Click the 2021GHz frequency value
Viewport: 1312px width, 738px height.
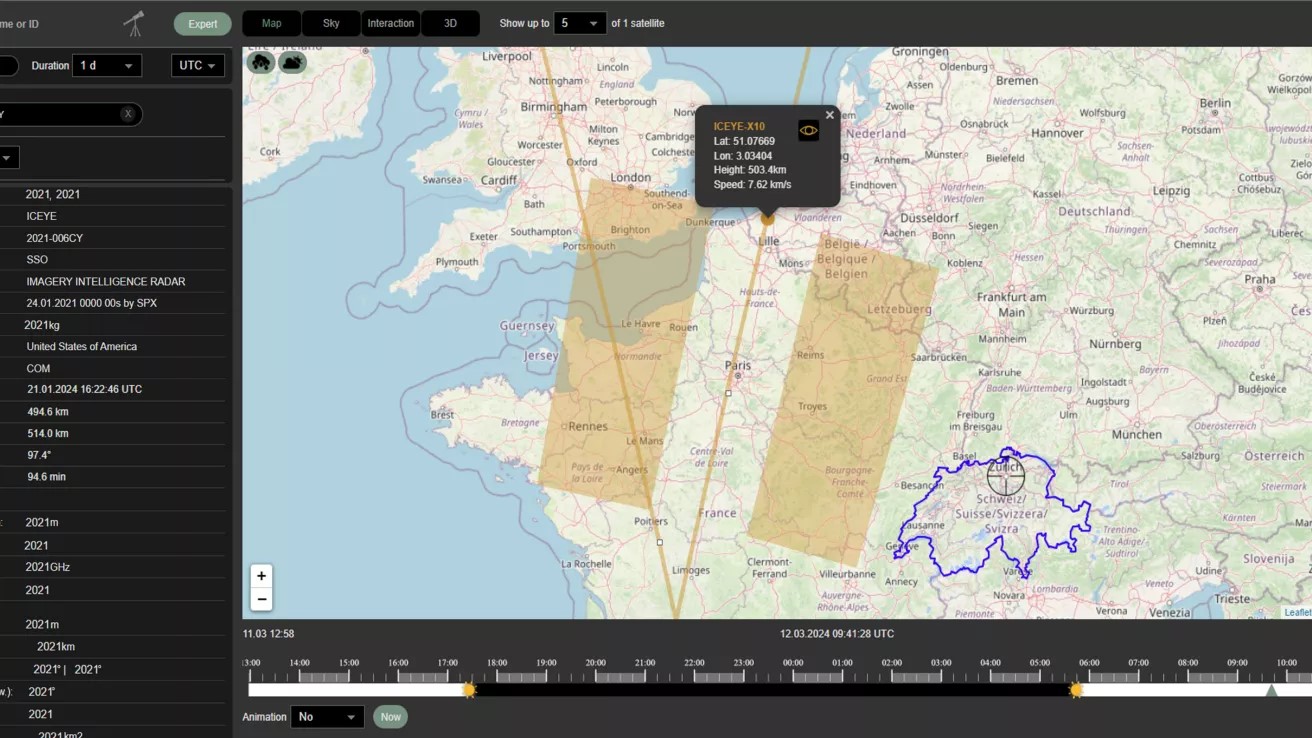(48, 567)
